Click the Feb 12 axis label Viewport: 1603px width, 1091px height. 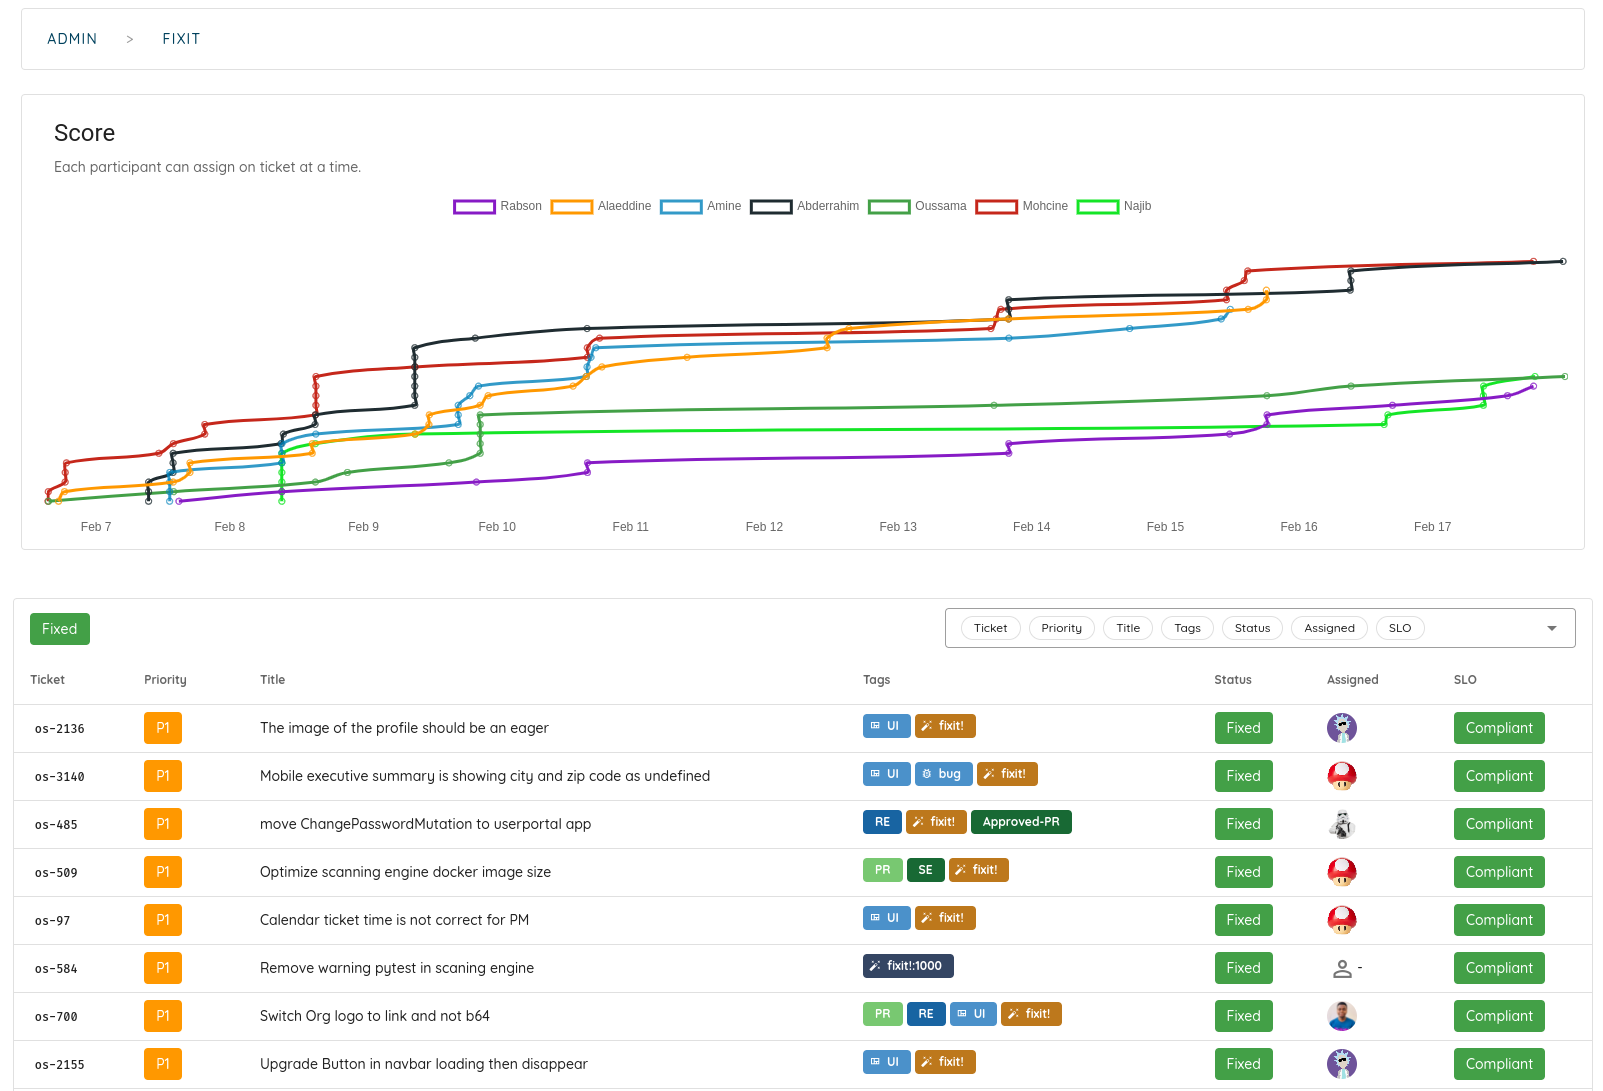pyautogui.click(x=764, y=527)
